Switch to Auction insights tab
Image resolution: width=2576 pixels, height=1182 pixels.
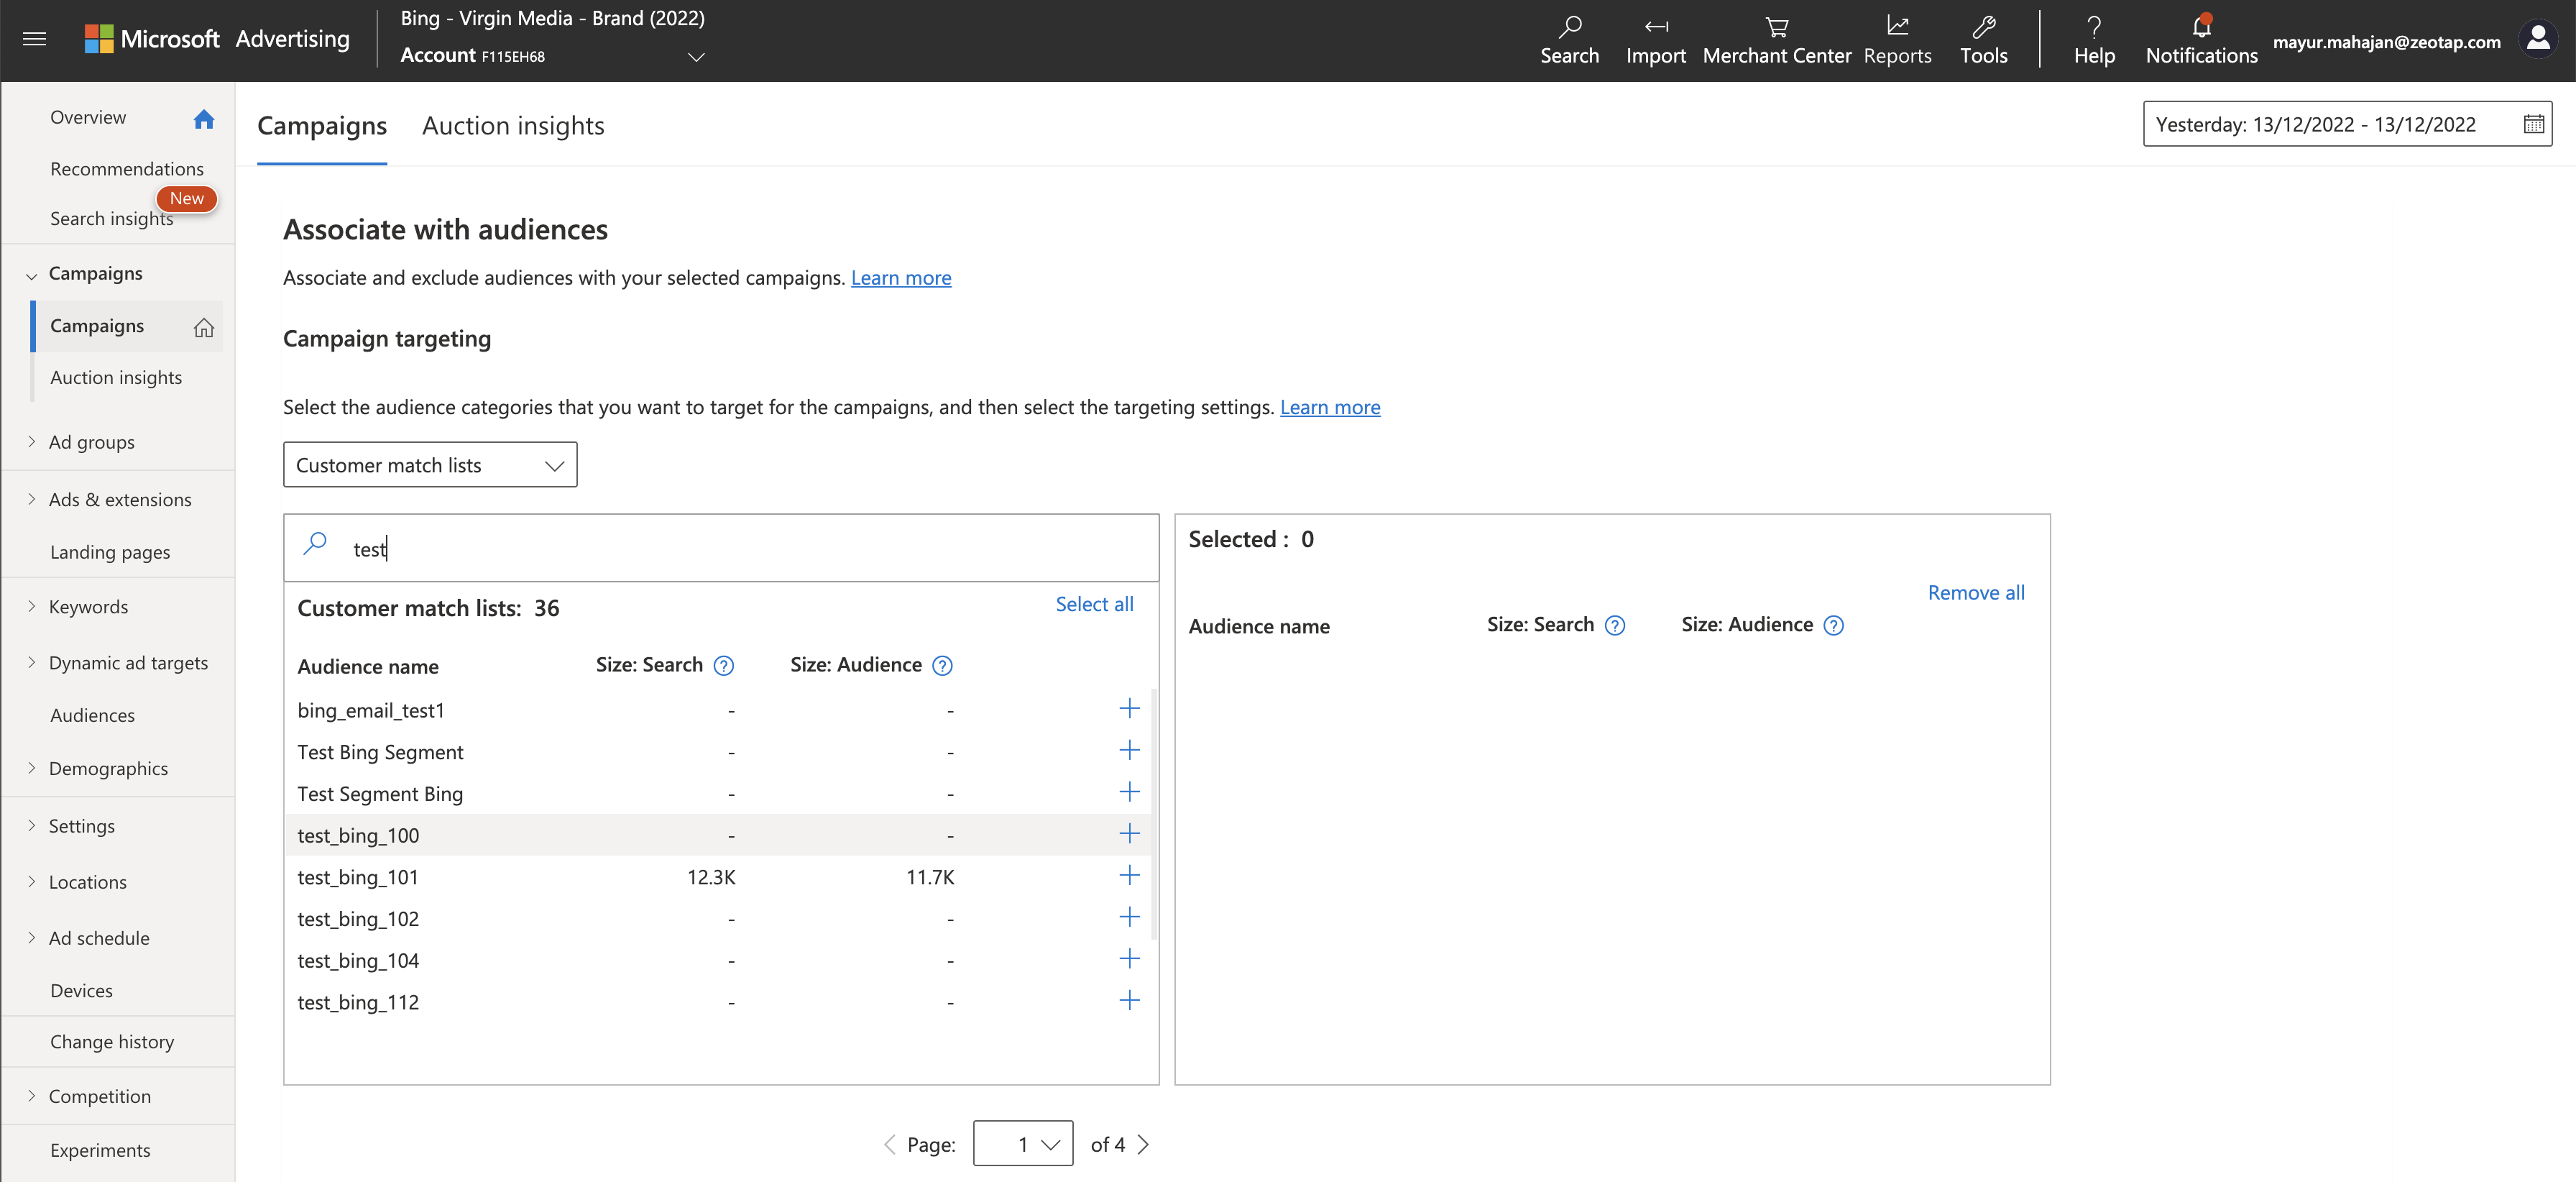pos(513,126)
